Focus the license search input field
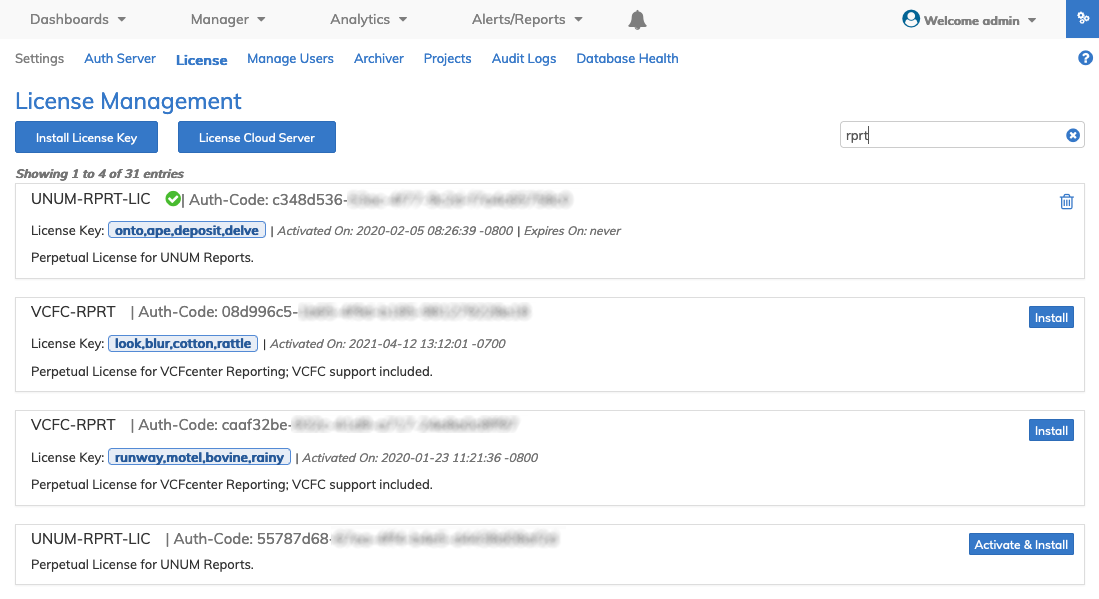Image resolution: width=1099 pixels, height=599 pixels. coord(950,136)
